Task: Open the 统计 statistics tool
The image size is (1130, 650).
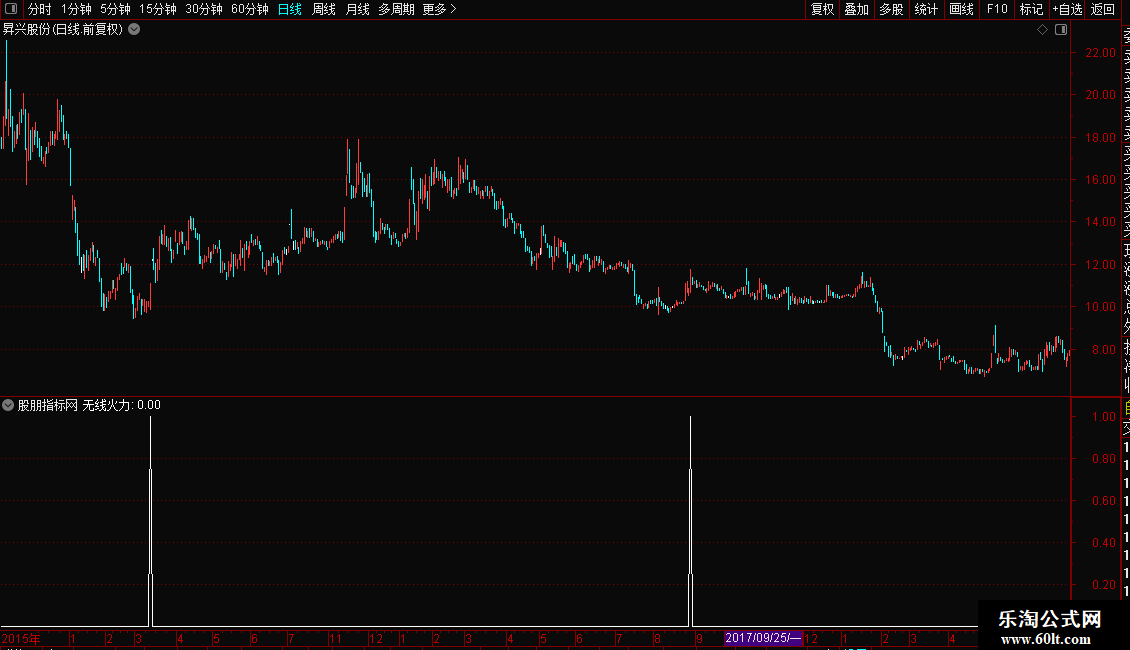Action: click(926, 9)
